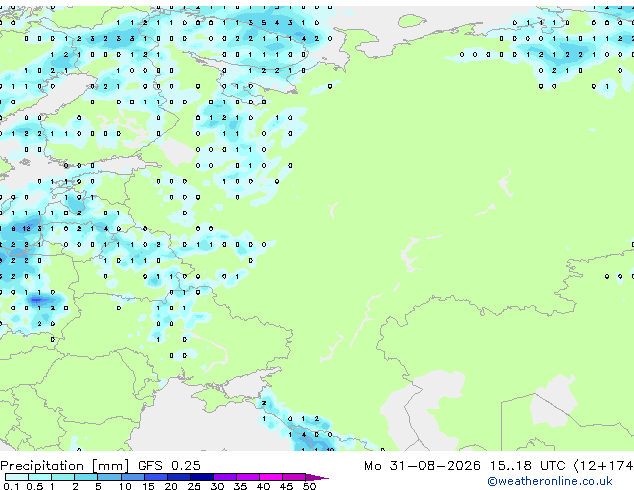Click the over-50 mm arrow legend end
The image size is (634, 490).
[317, 477]
